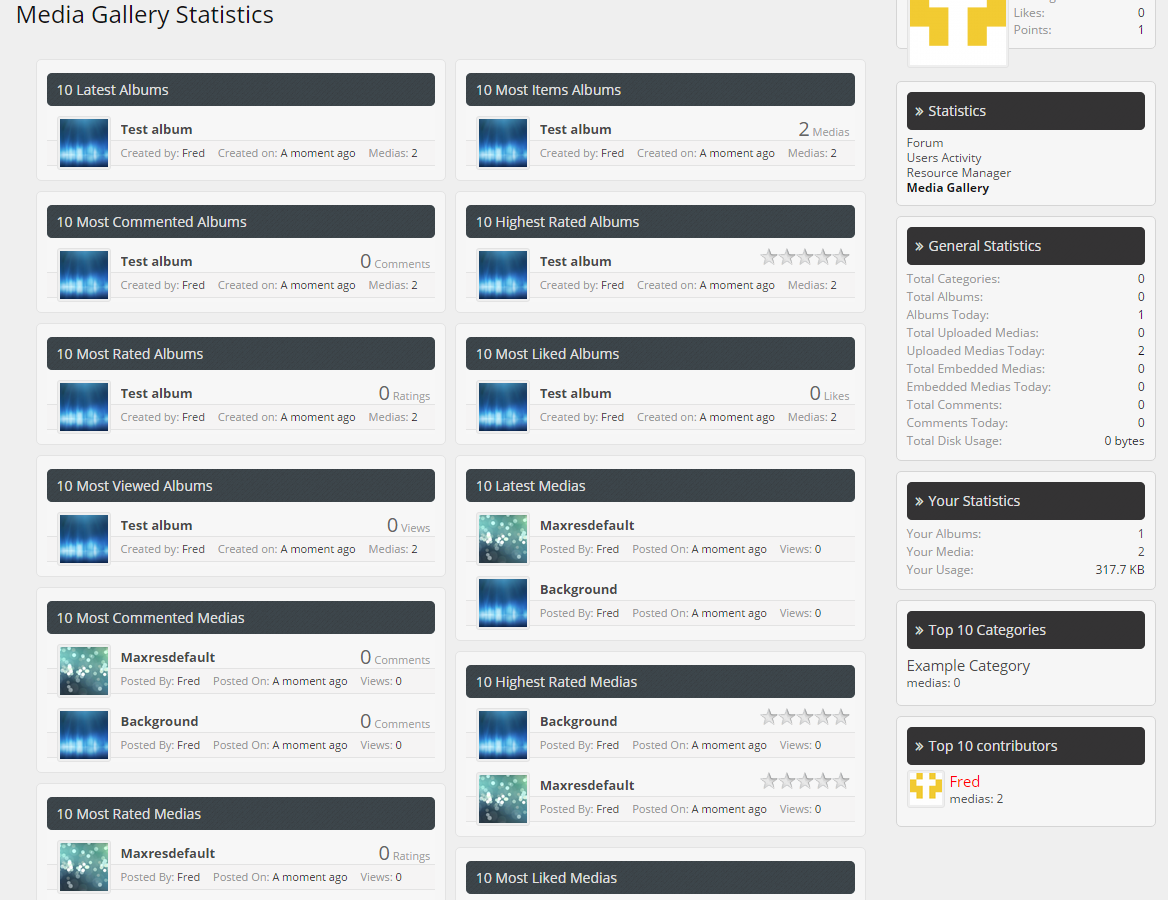Image resolution: width=1168 pixels, height=900 pixels.
Task: Open Maxresdefault title in 10 Latest Medias
Action: pyautogui.click(x=587, y=525)
